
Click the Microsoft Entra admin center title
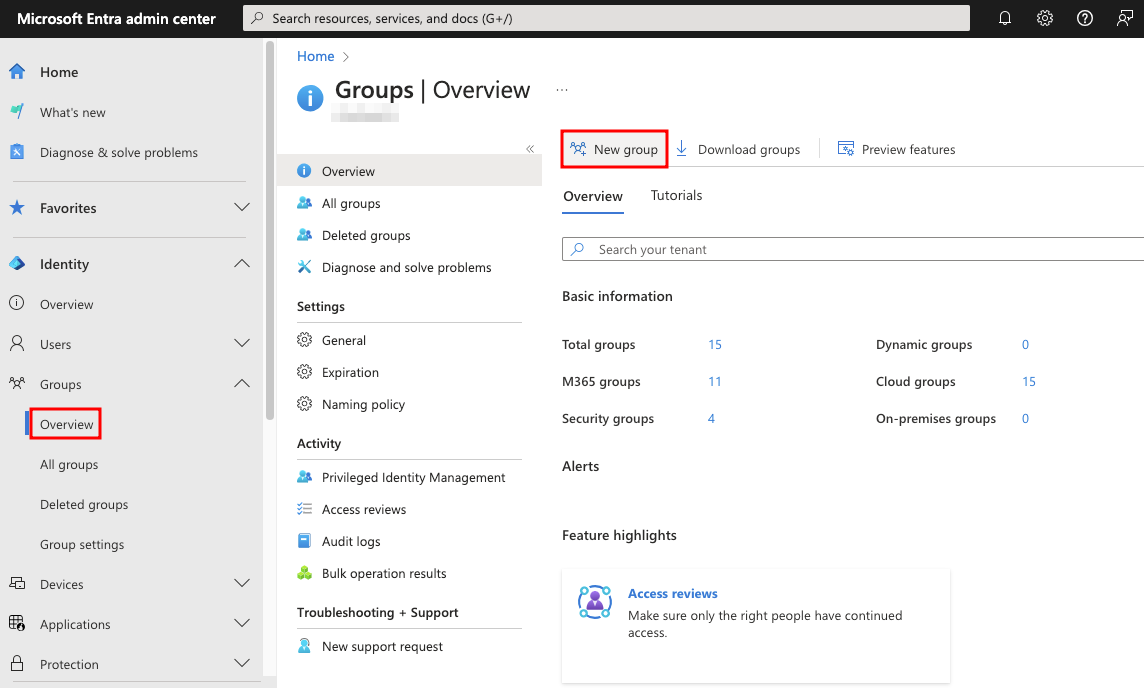[x=117, y=19]
